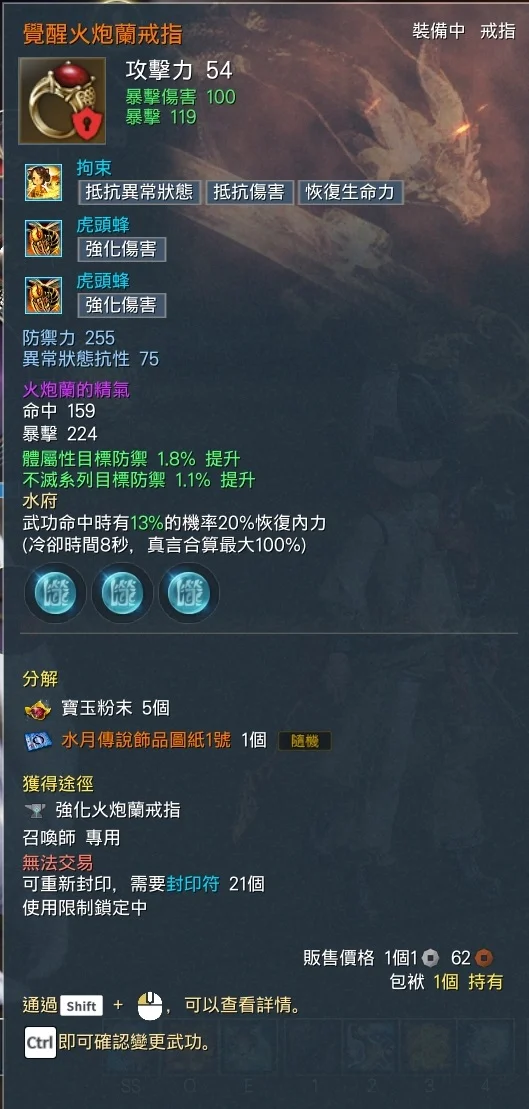Image resolution: width=529 pixels, height=1109 pixels.
Task: Click the 強化傷害 tag under first 虎頭蜂
Action: [122, 249]
